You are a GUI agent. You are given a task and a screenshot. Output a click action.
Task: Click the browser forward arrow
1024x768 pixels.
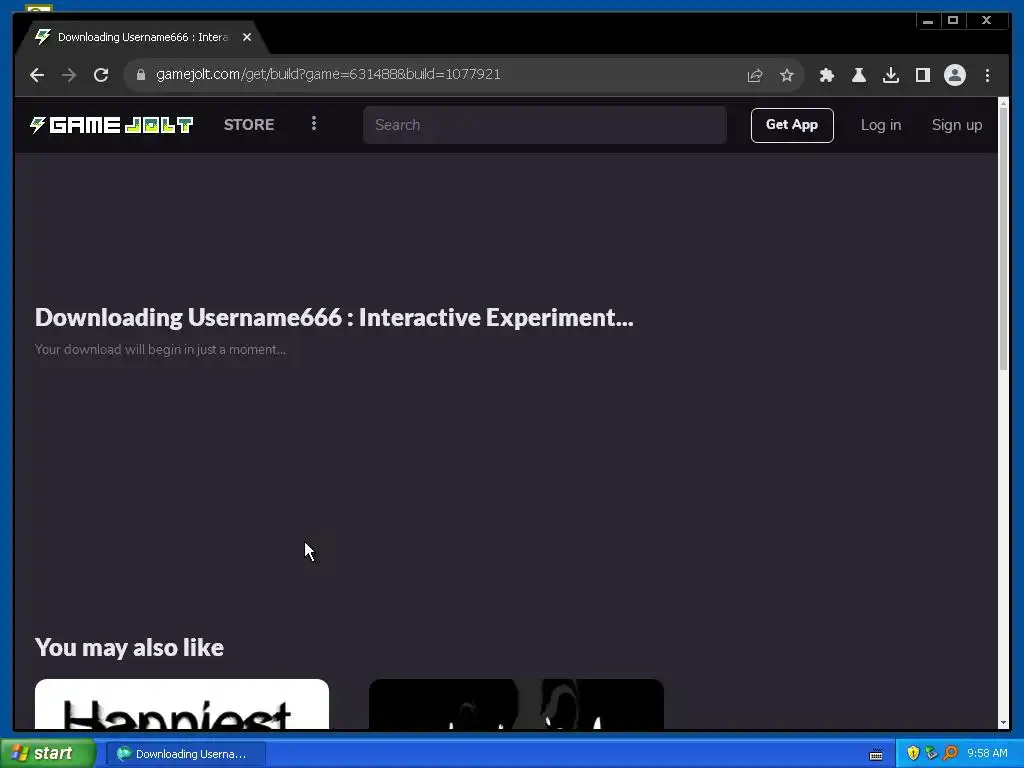tap(69, 75)
